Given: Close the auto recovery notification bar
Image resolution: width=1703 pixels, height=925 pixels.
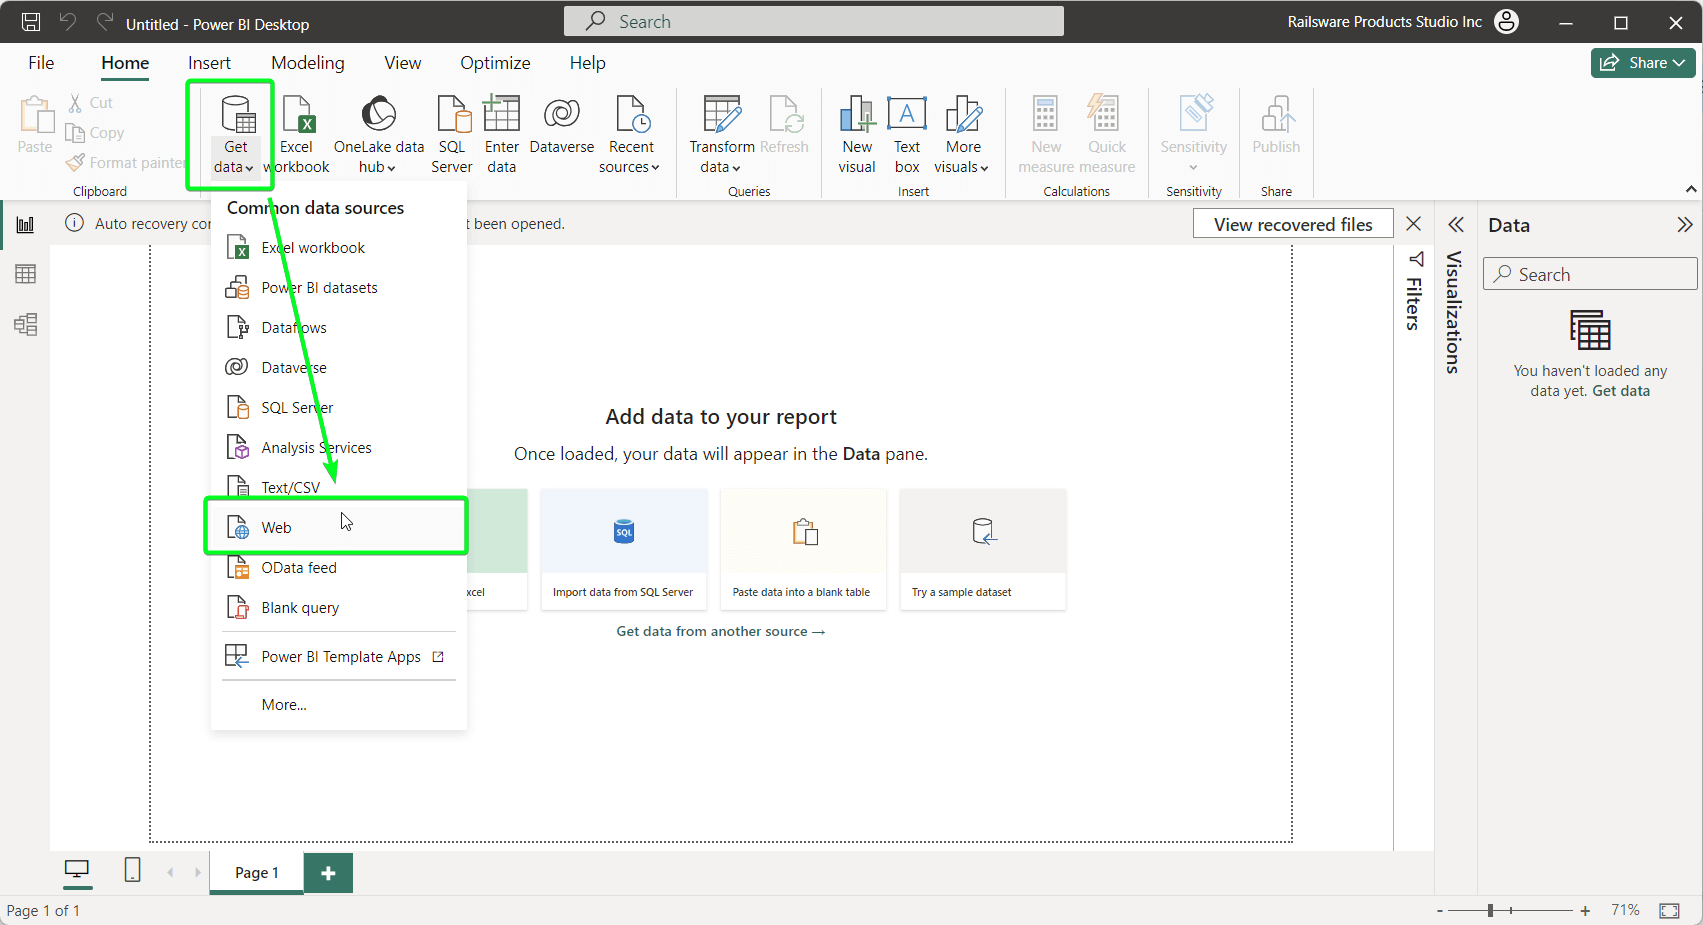Looking at the screenshot, I should pos(1414,224).
